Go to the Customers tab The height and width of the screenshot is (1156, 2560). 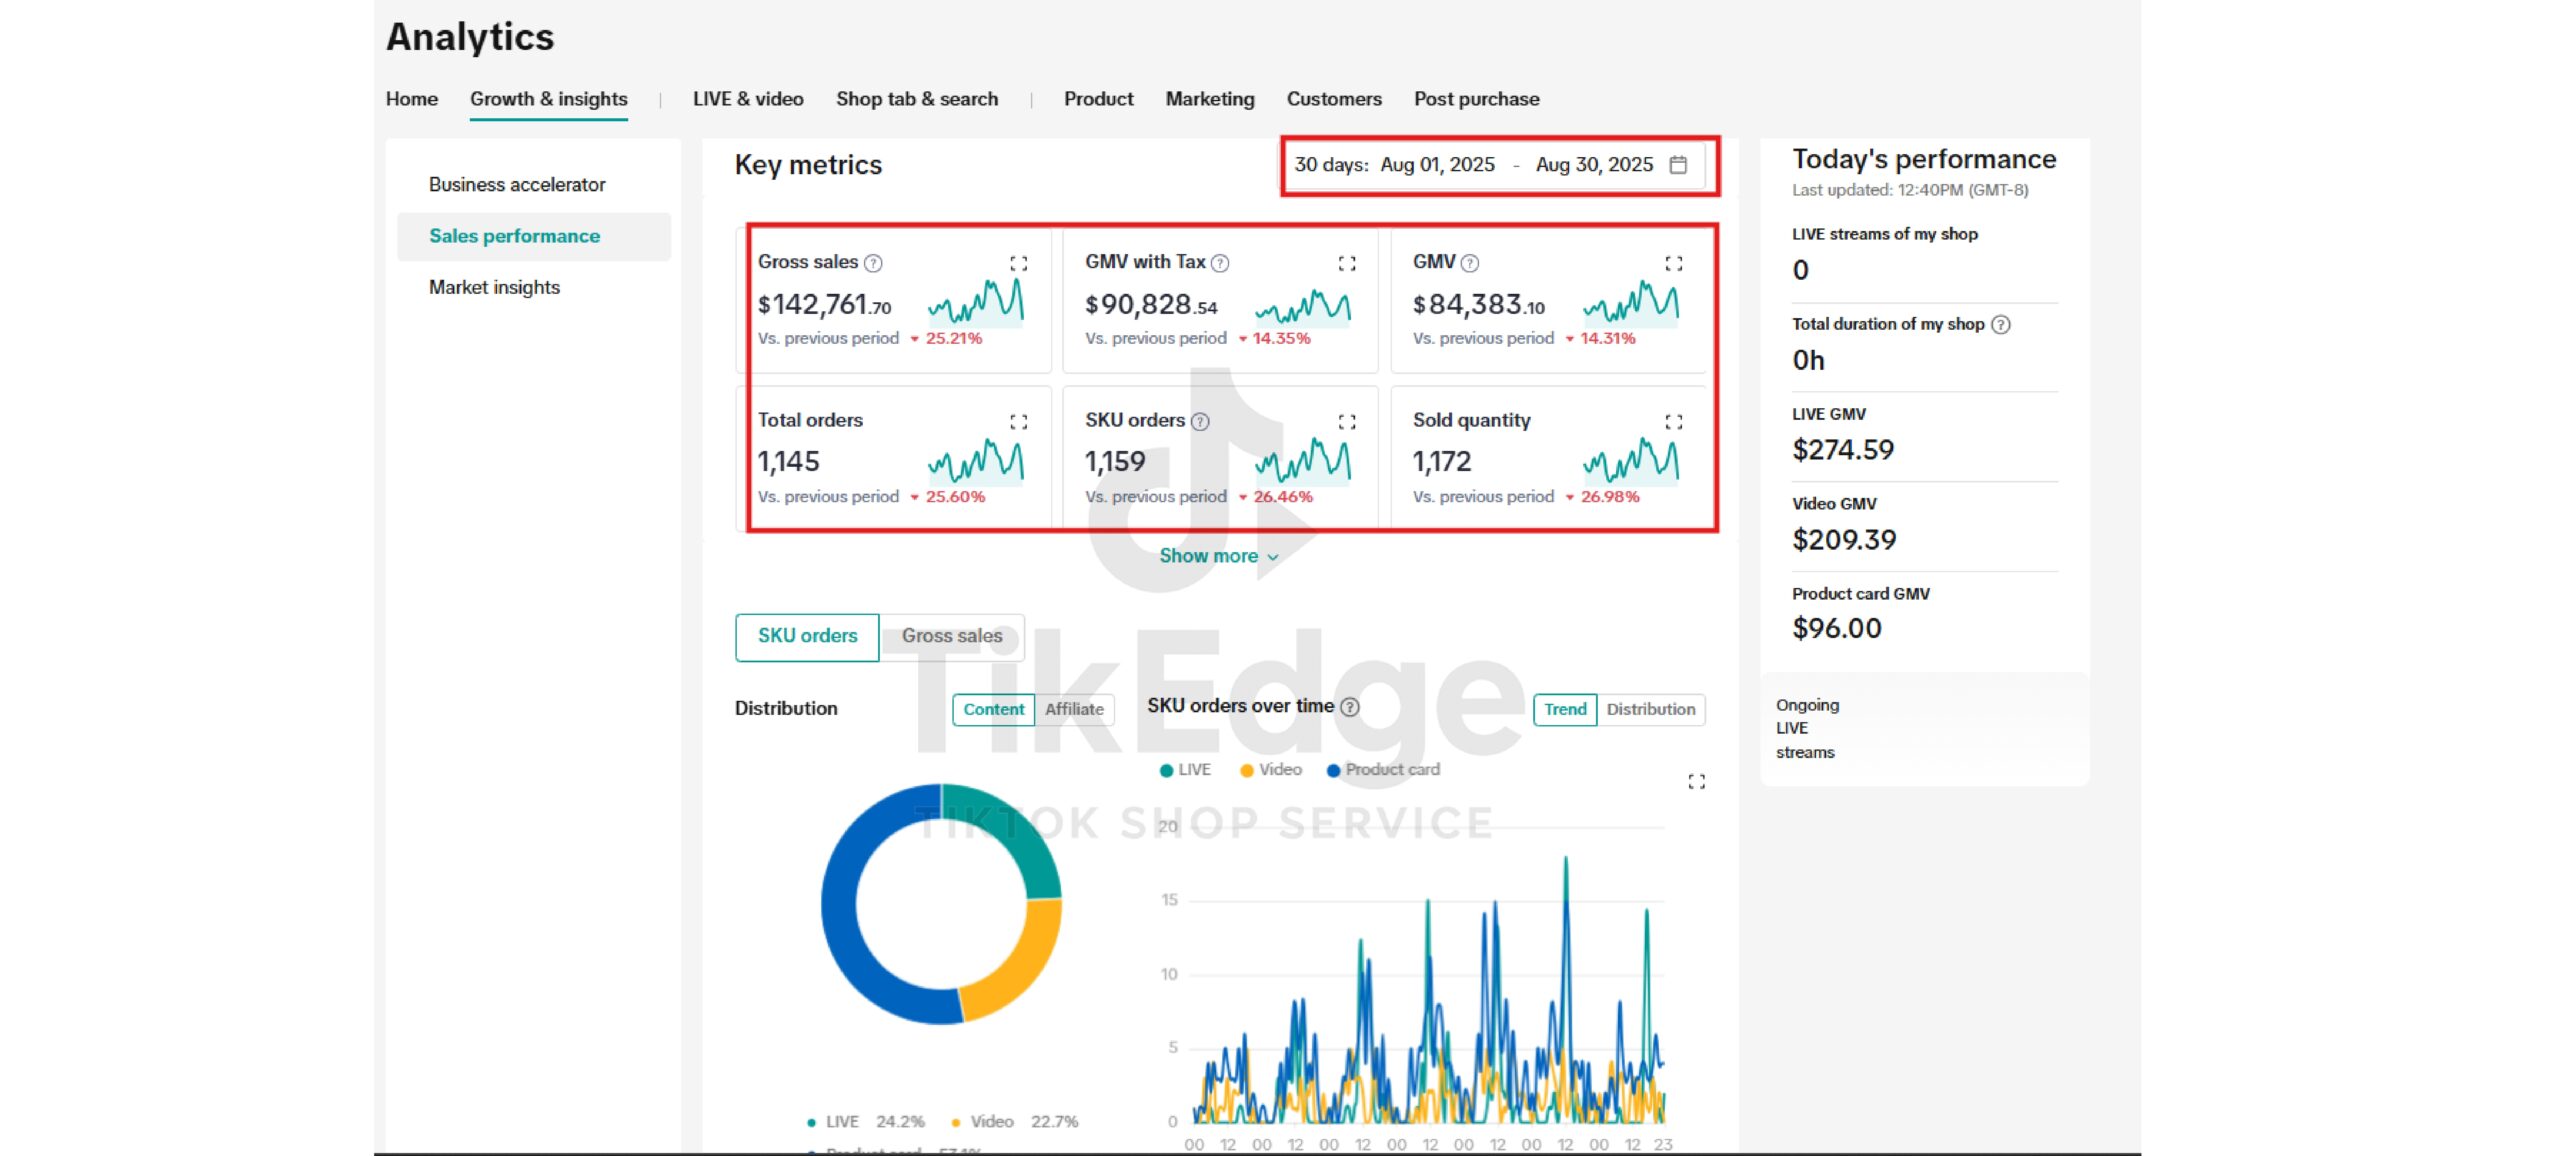(1333, 99)
